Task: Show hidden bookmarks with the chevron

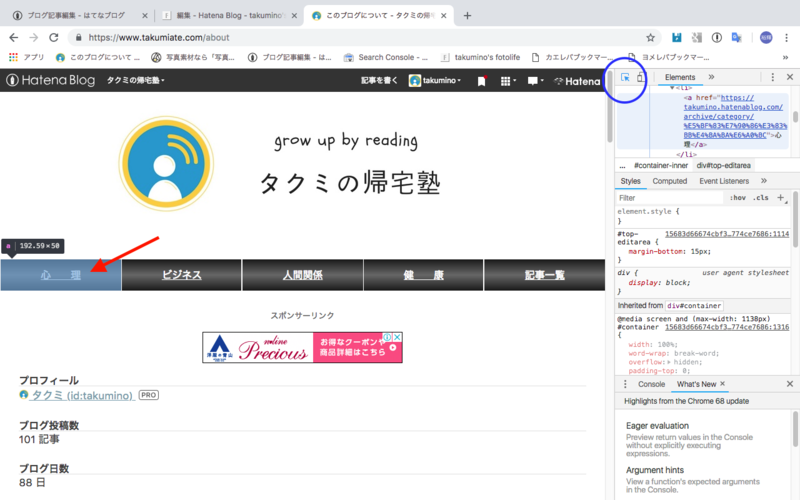Action: pyautogui.click(x=785, y=57)
